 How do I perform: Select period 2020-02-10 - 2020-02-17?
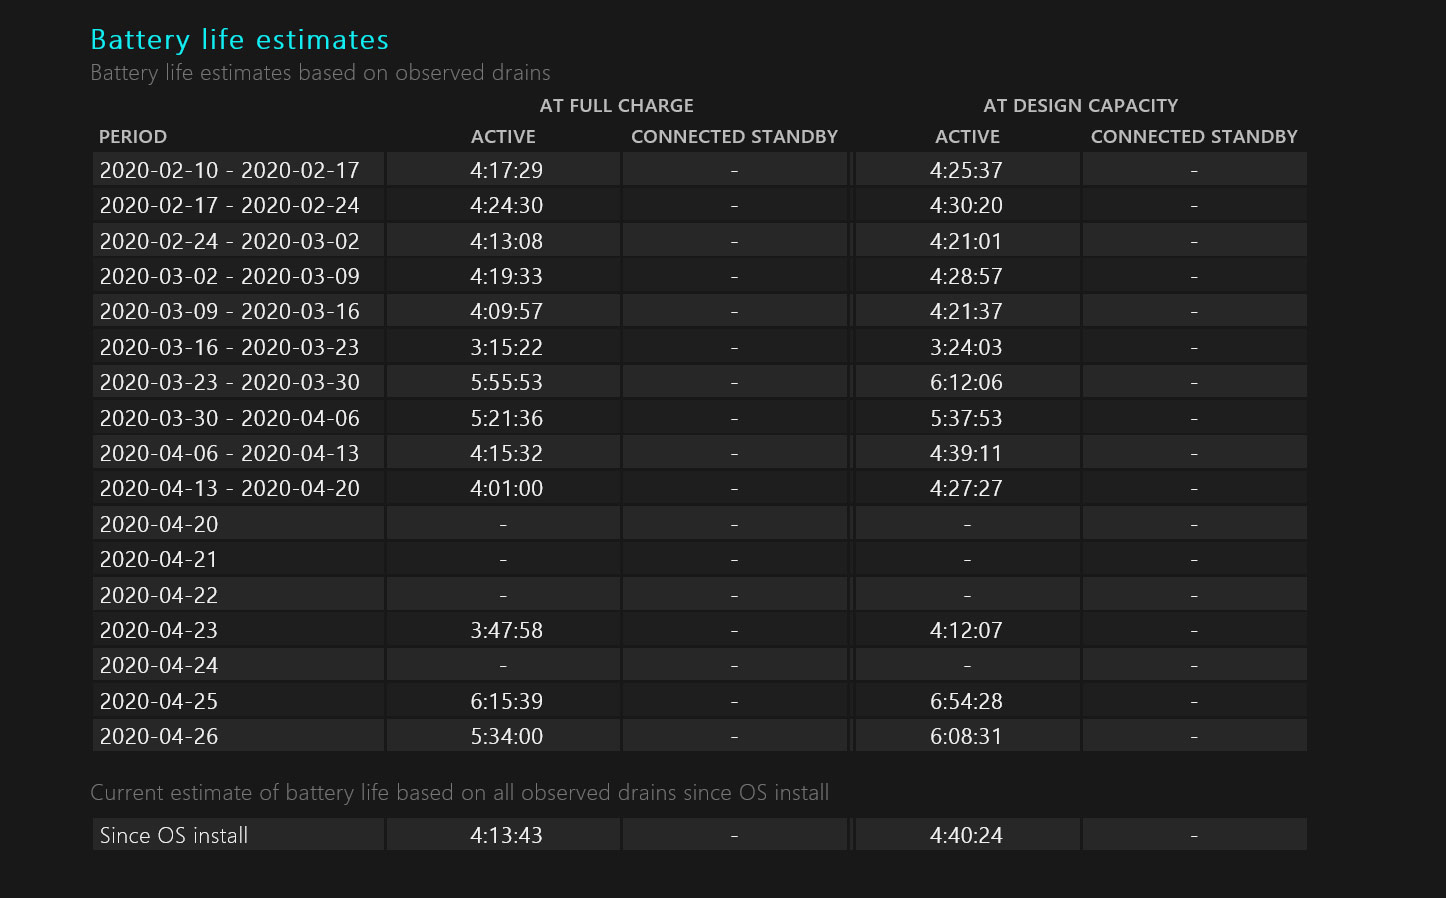coord(229,170)
